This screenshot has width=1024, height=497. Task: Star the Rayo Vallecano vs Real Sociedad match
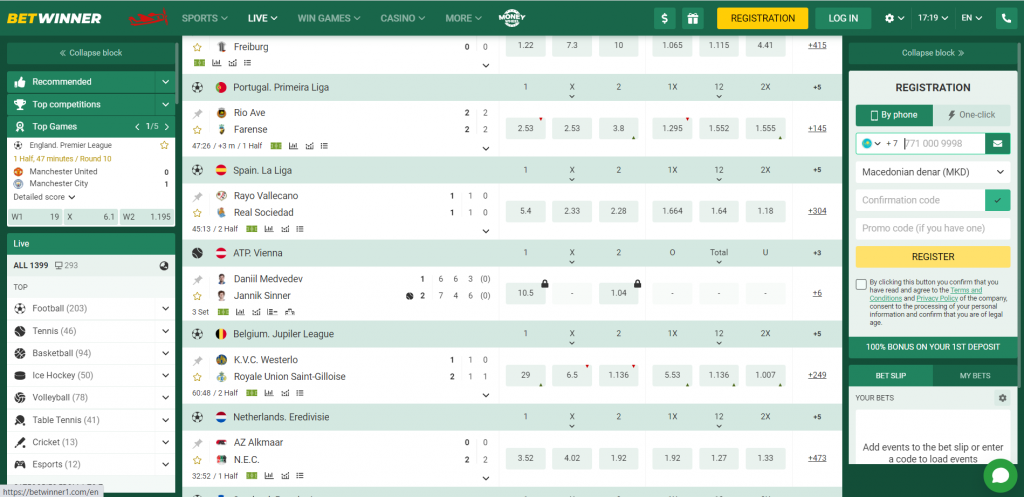pos(197,212)
